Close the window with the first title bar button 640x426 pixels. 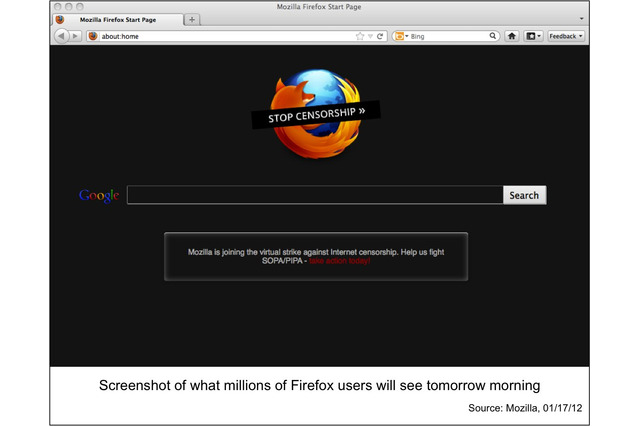pos(58,7)
